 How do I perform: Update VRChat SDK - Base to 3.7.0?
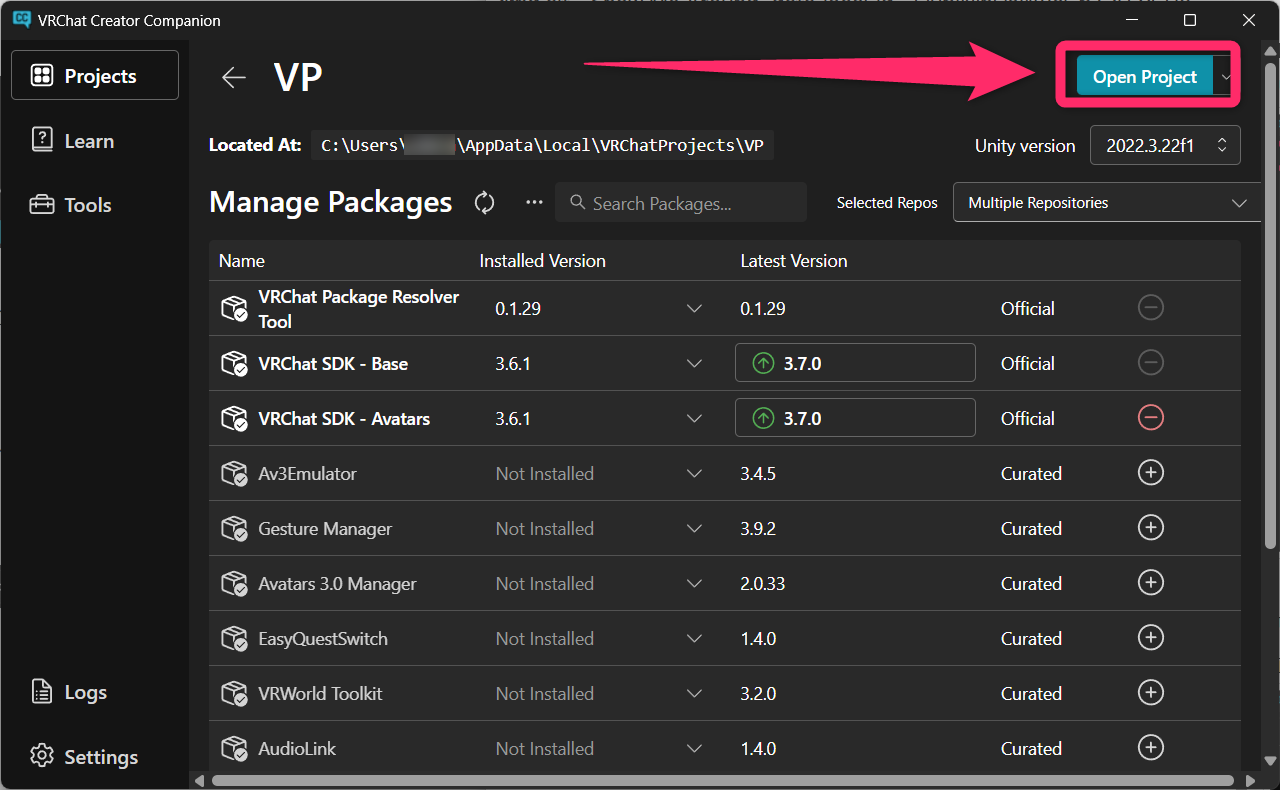(x=855, y=363)
